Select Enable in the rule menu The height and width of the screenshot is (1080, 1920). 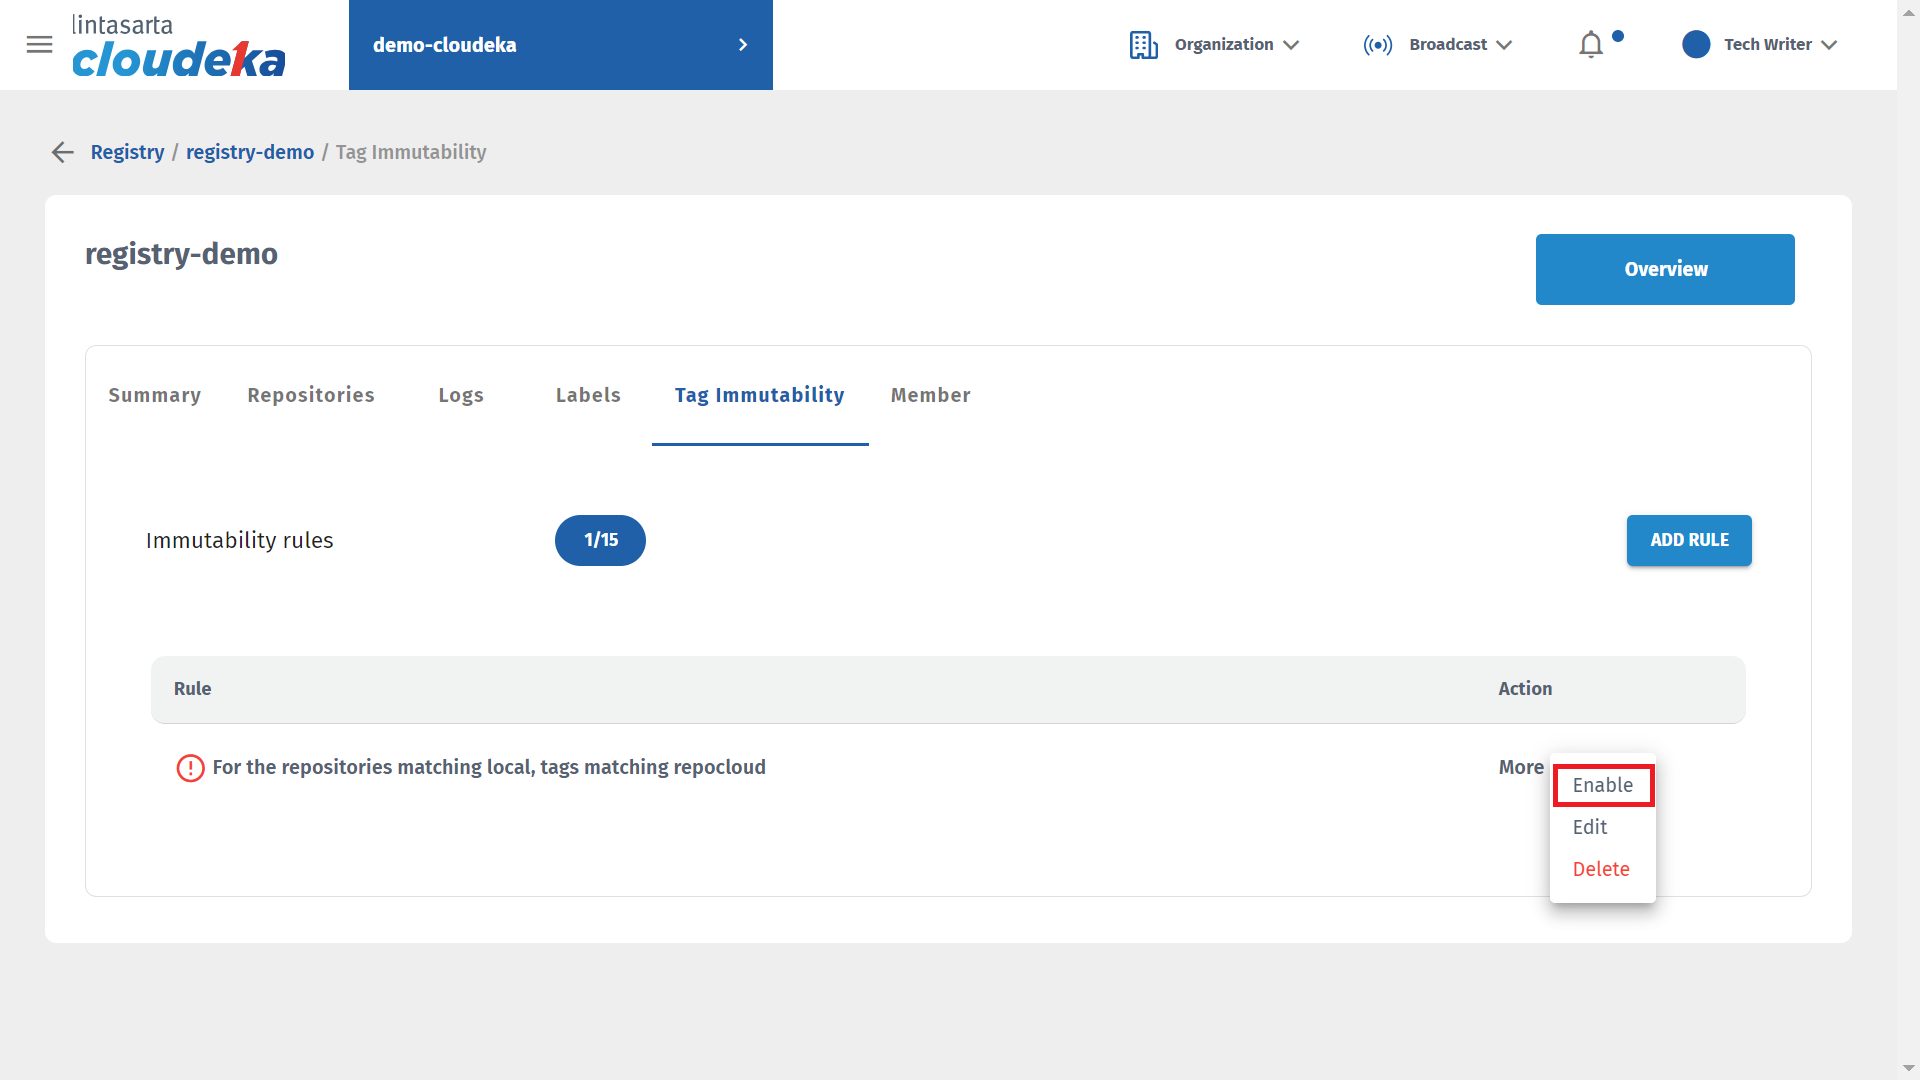[x=1602, y=786]
